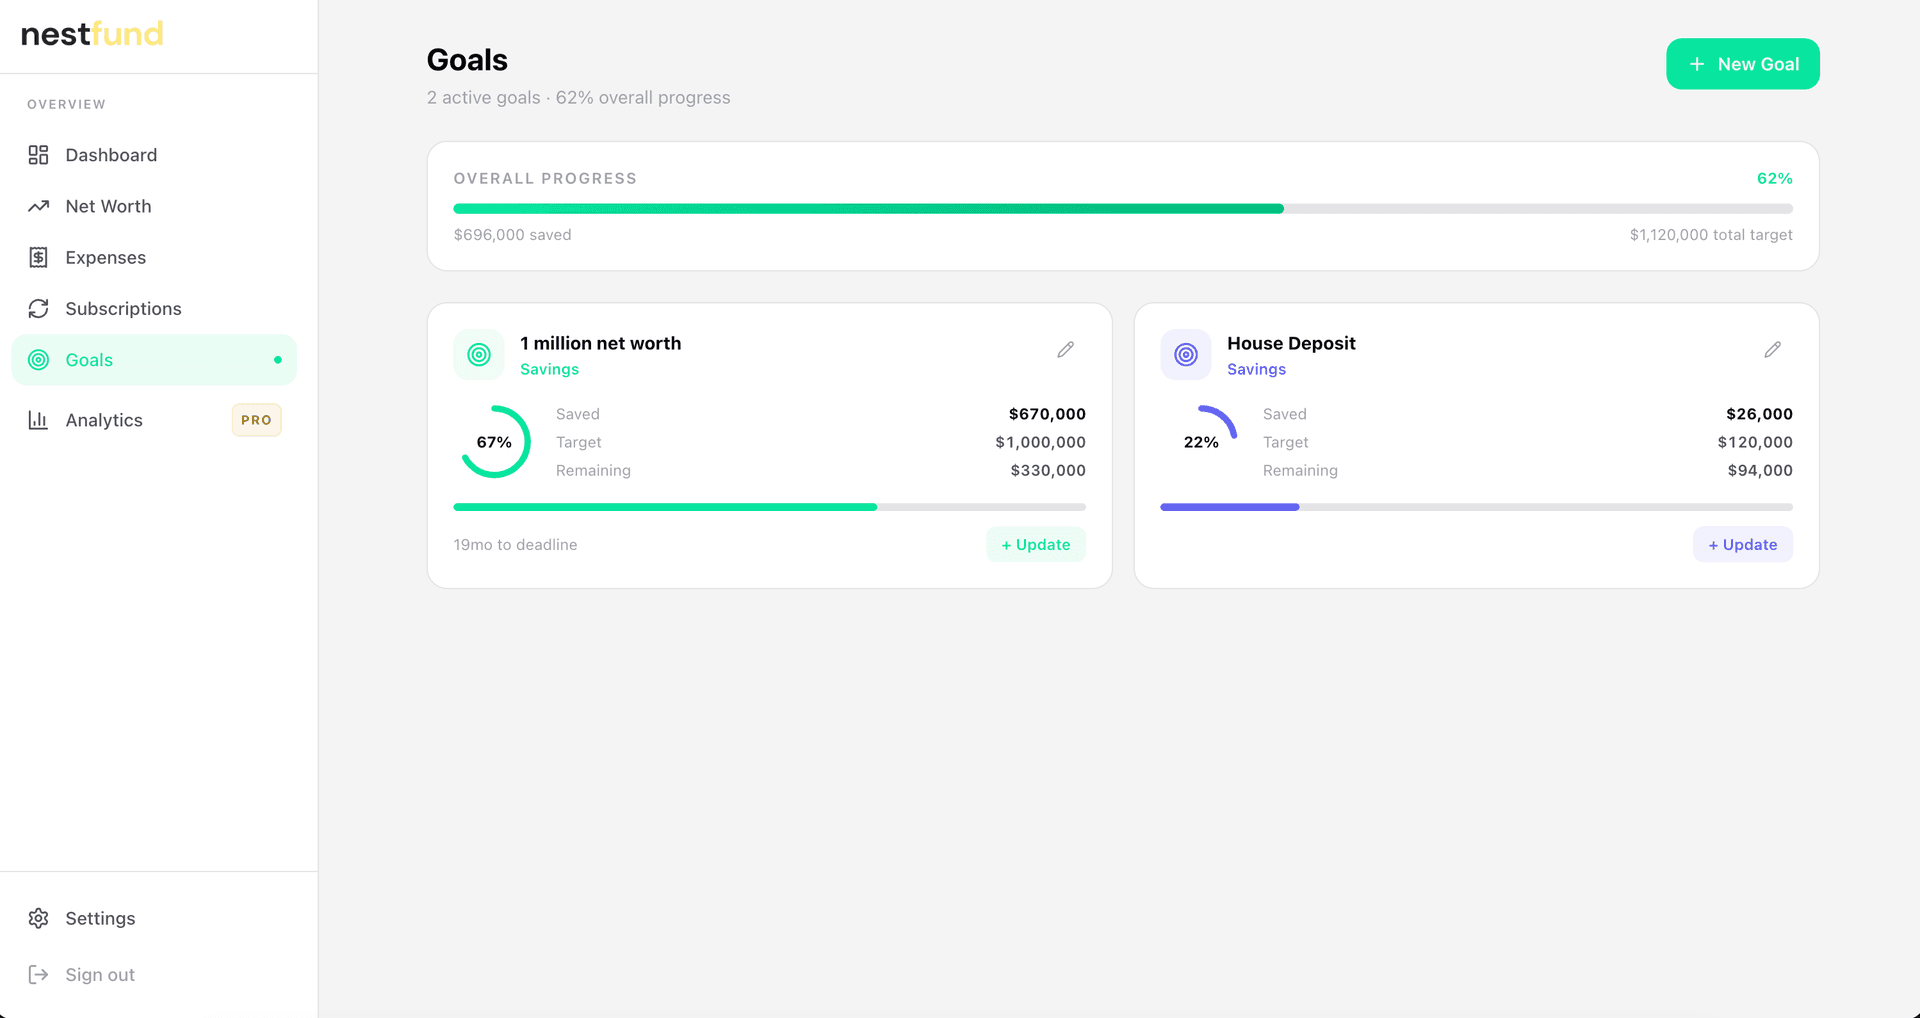Viewport: 1920px width, 1018px height.
Task: Click the Settings gear icon
Action: coord(38,918)
